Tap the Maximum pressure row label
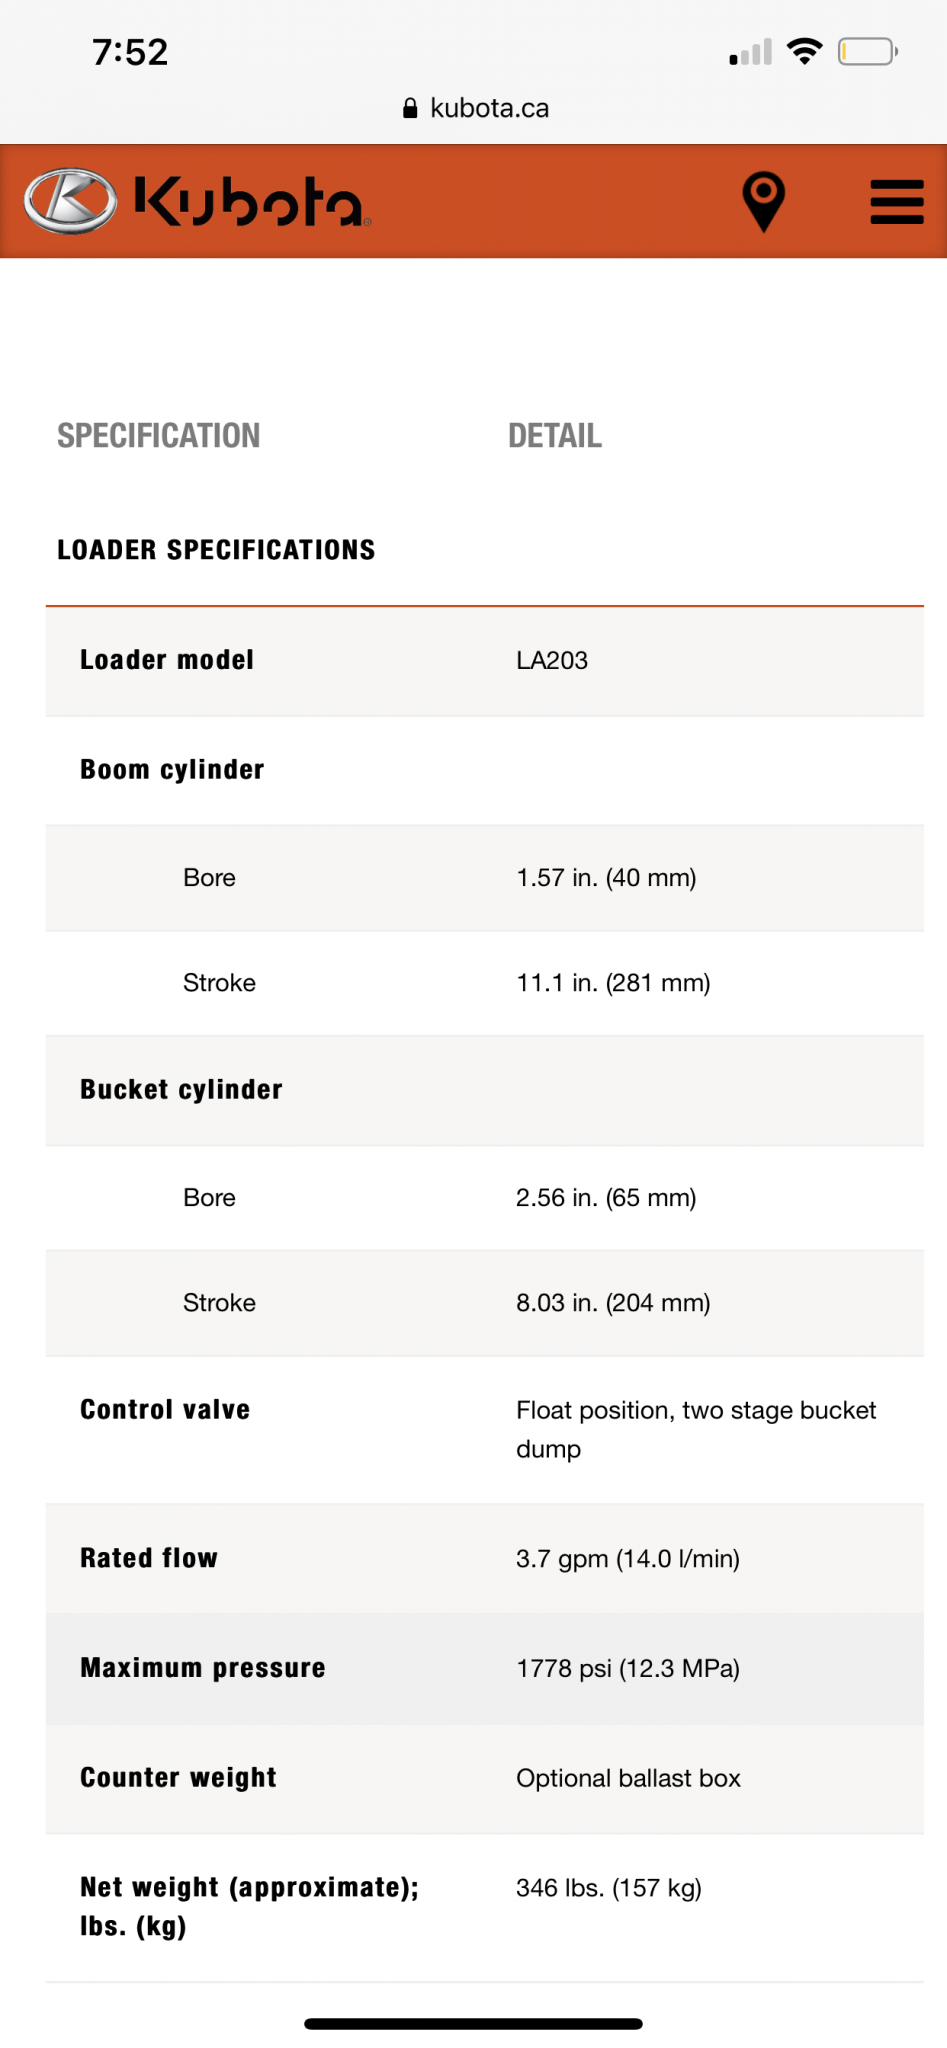Image resolution: width=947 pixels, height=2048 pixels. [x=203, y=1668]
